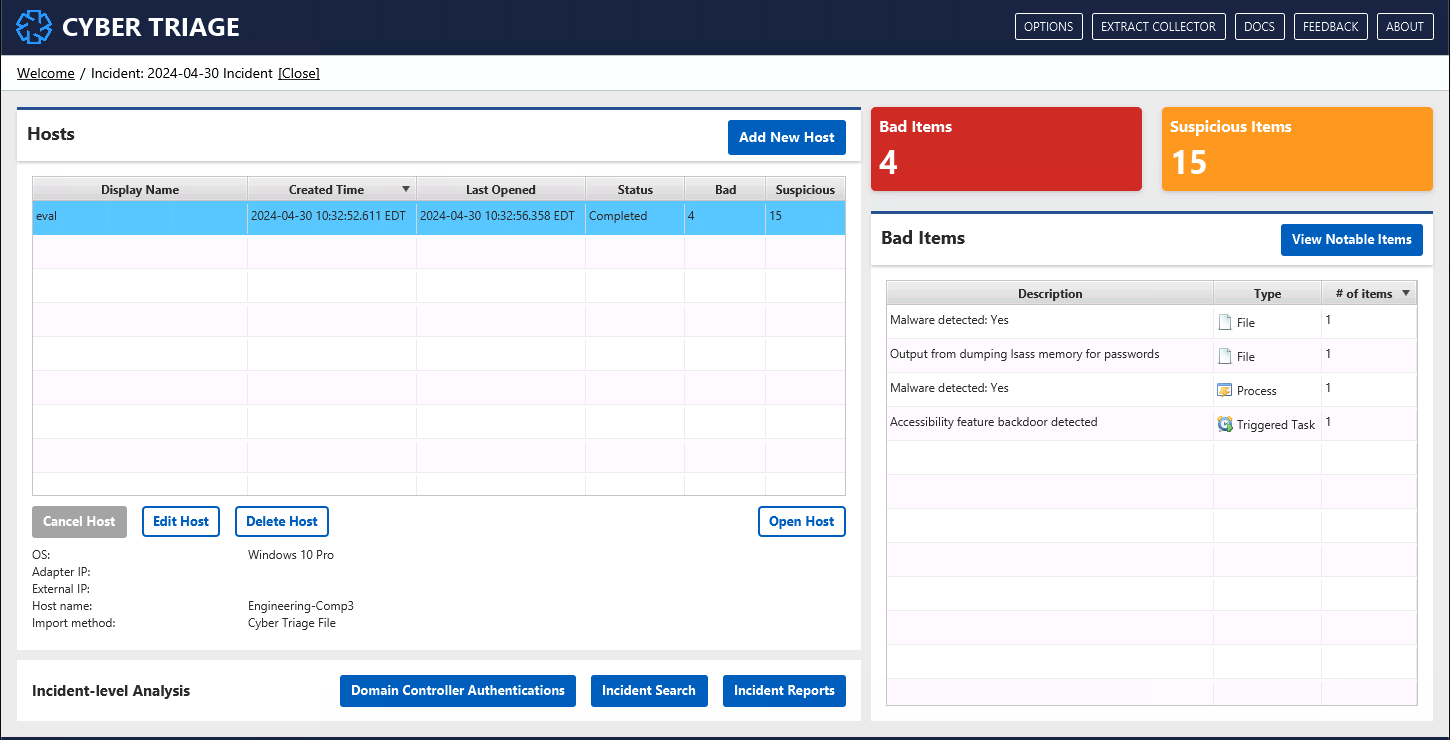Open the orange Suspicious Items card
The height and width of the screenshot is (740, 1450).
[x=1296, y=149]
